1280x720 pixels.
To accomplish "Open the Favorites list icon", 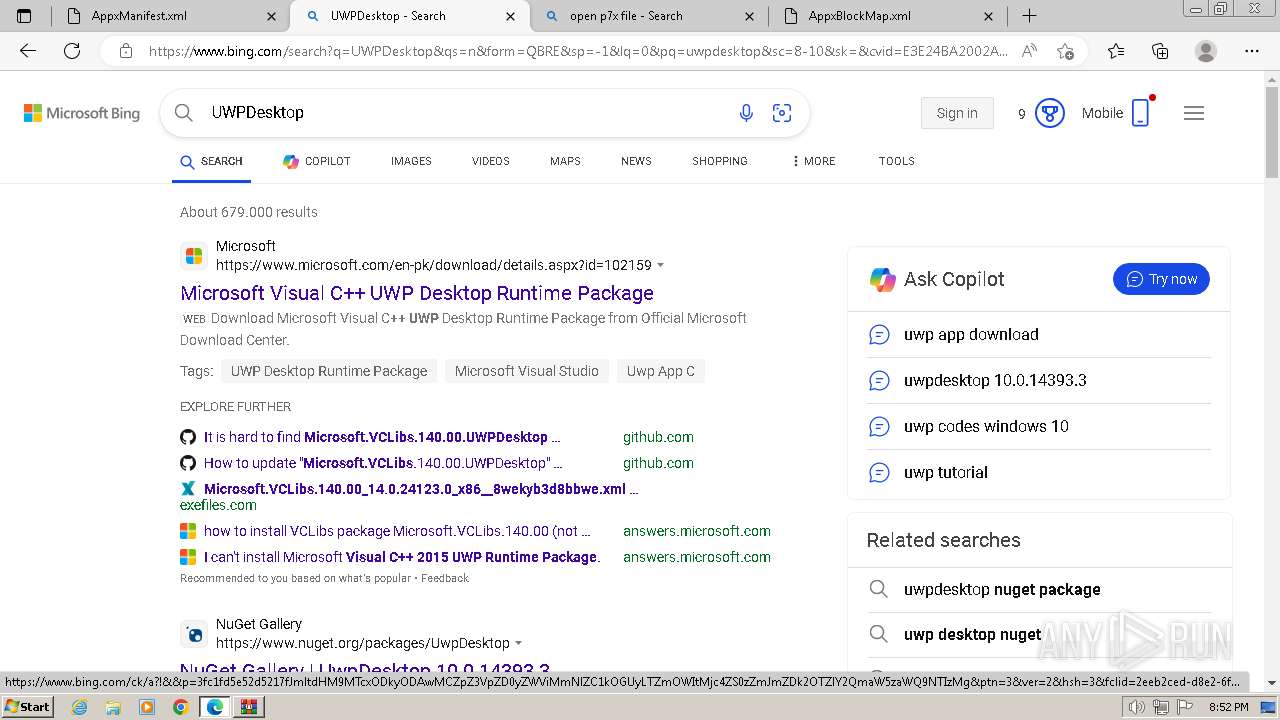I will 1116,51.
